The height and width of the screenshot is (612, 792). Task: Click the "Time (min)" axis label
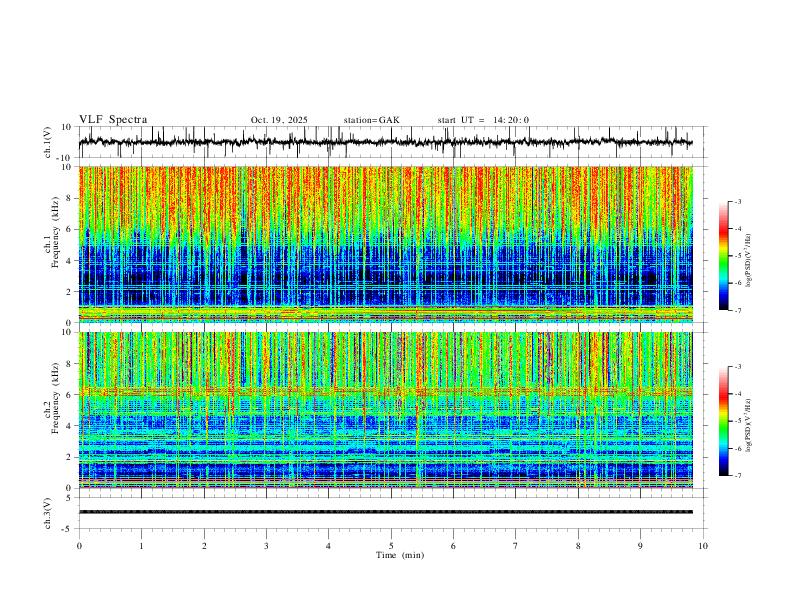click(400, 555)
